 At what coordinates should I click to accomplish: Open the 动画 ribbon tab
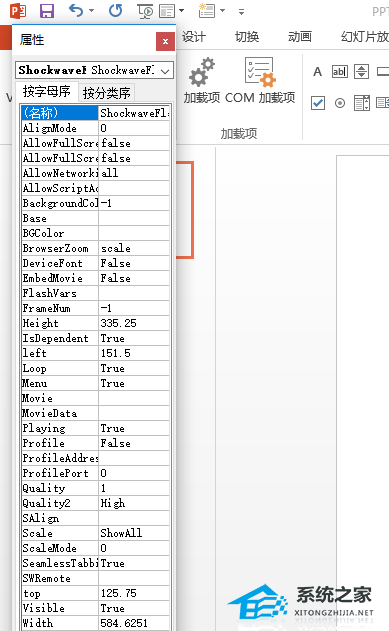point(300,37)
